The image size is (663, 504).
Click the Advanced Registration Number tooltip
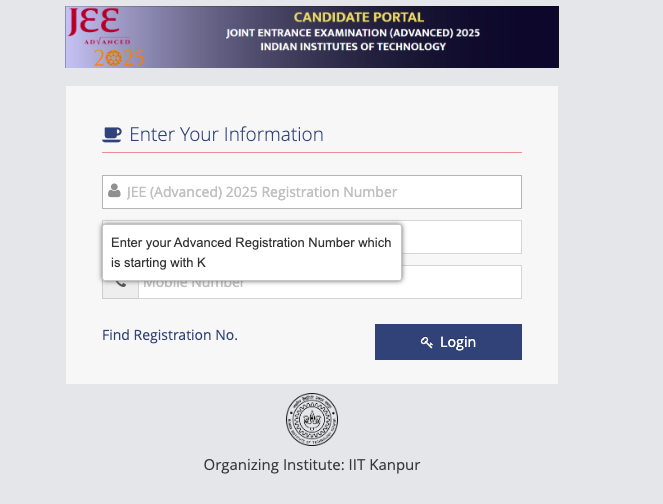pyautogui.click(x=251, y=252)
